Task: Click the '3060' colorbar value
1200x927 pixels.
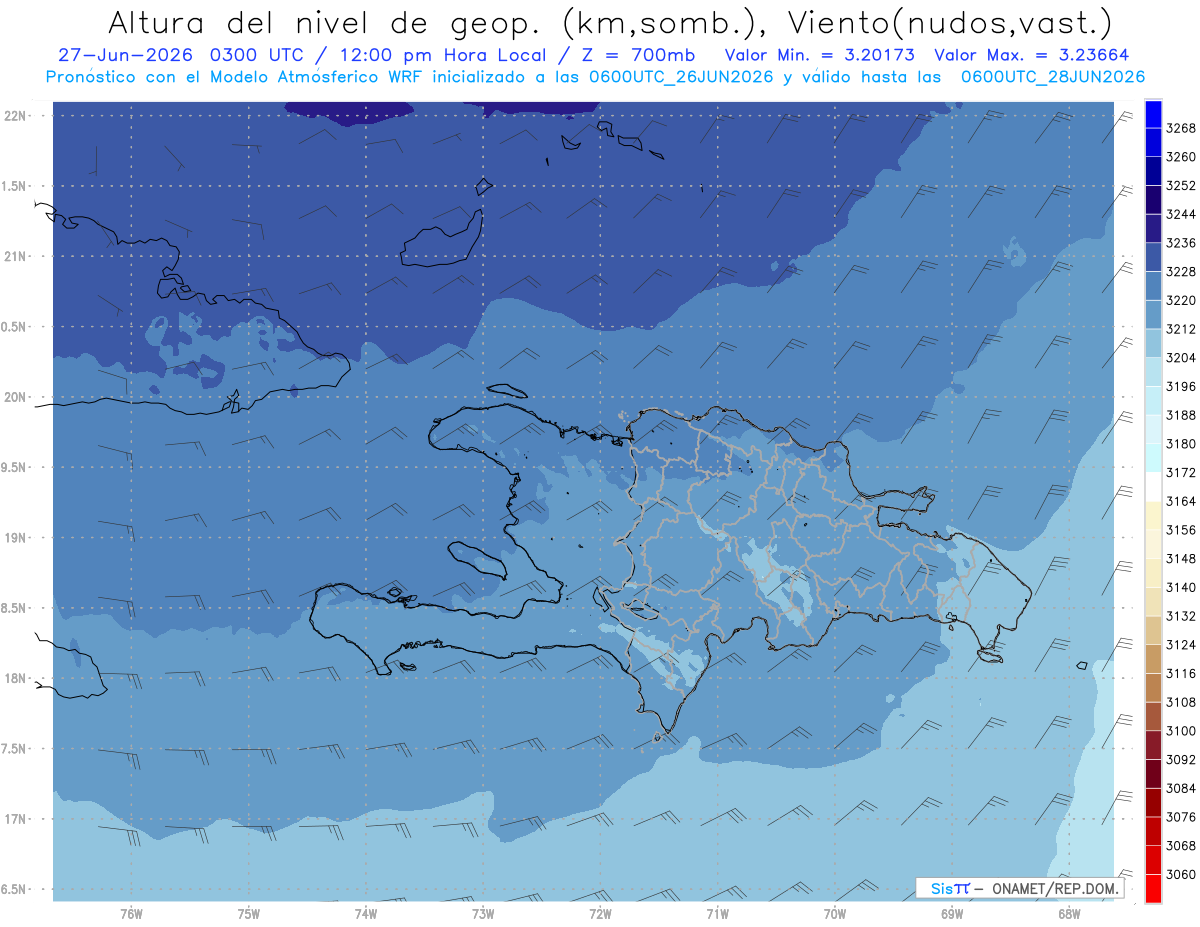Action: click(1181, 874)
